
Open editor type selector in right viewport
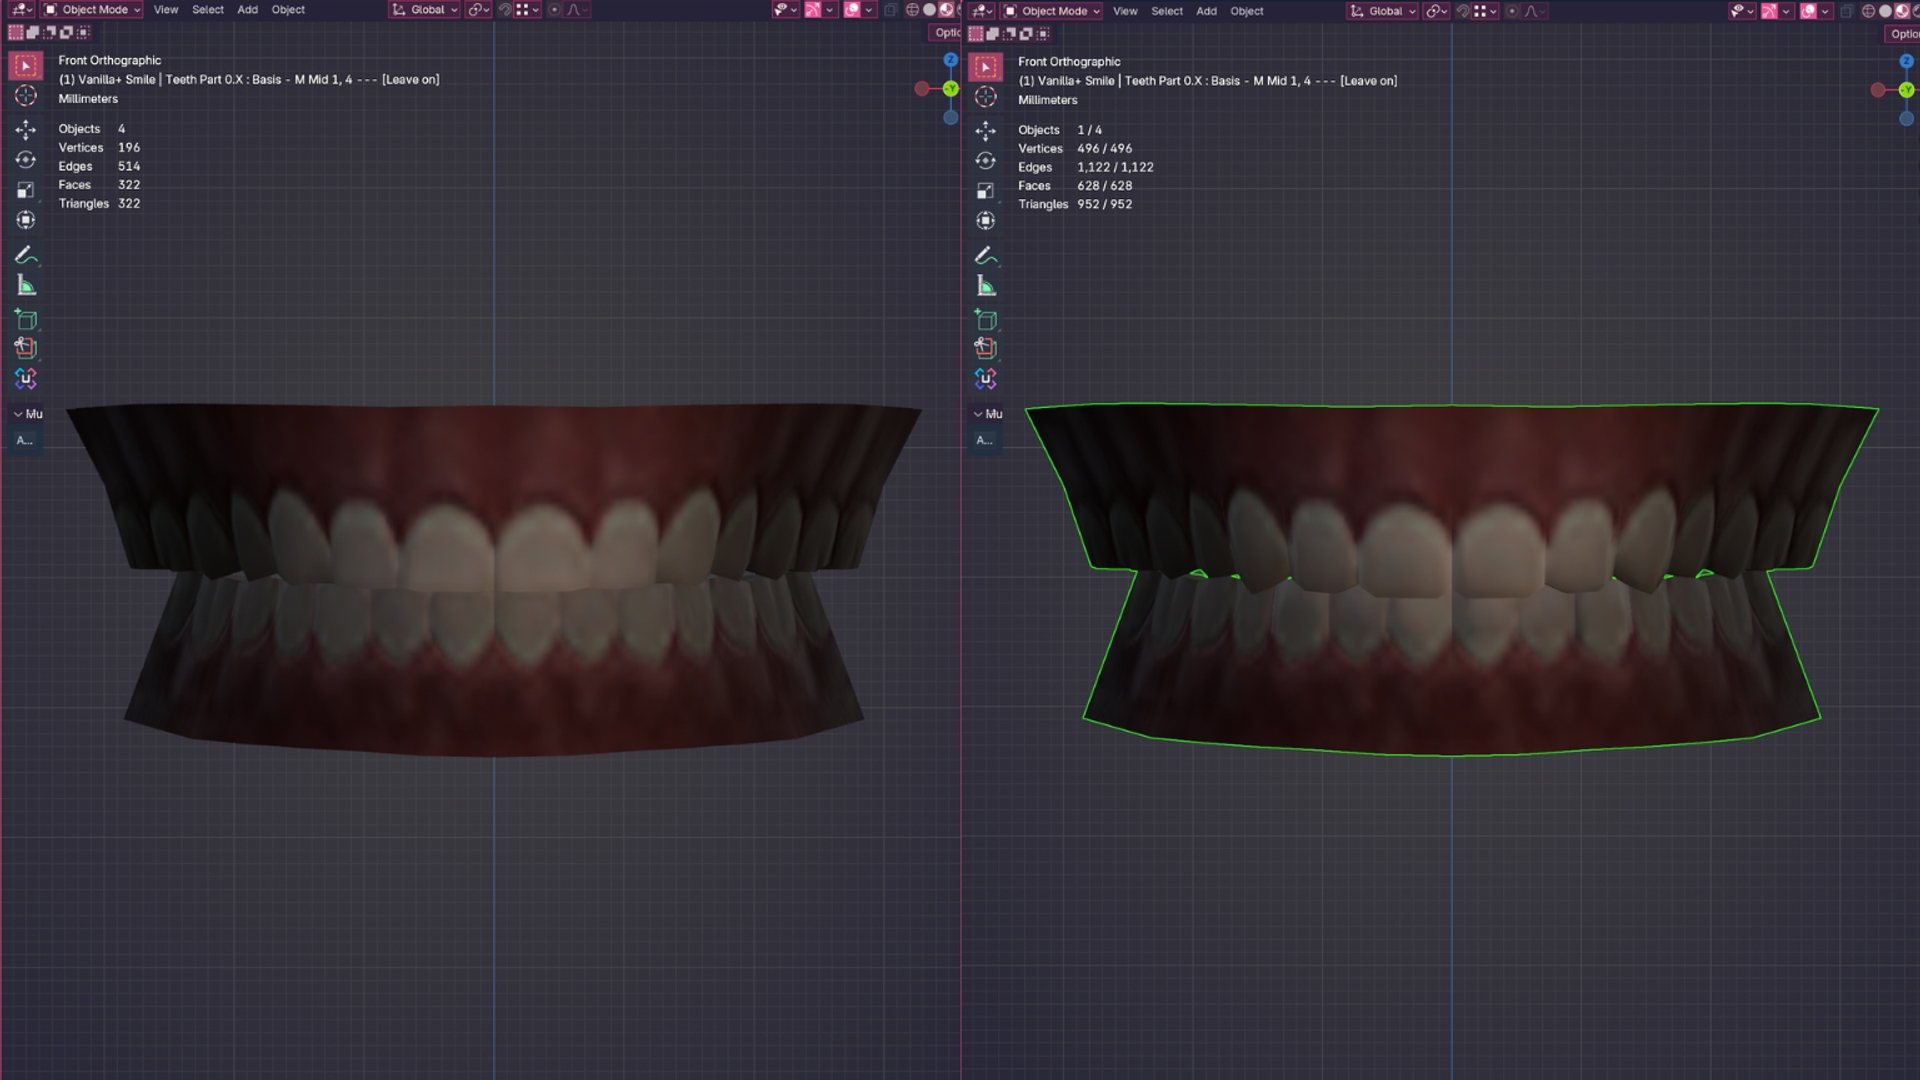pyautogui.click(x=983, y=11)
